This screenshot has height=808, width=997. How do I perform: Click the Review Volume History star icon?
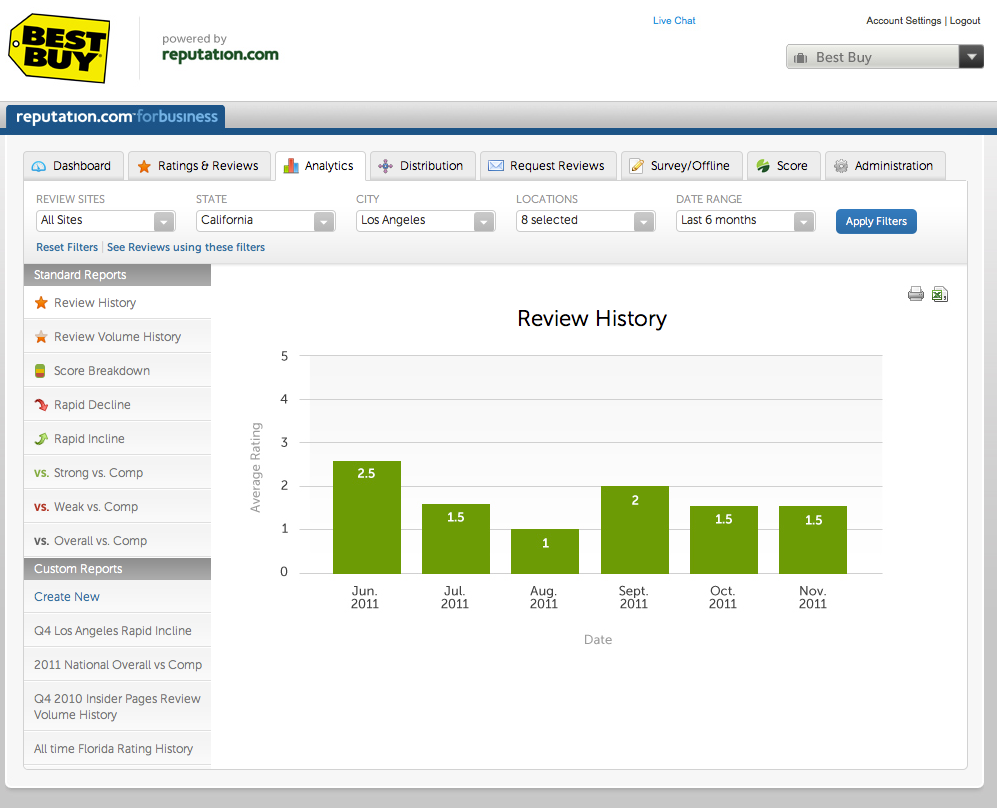click(x=41, y=337)
